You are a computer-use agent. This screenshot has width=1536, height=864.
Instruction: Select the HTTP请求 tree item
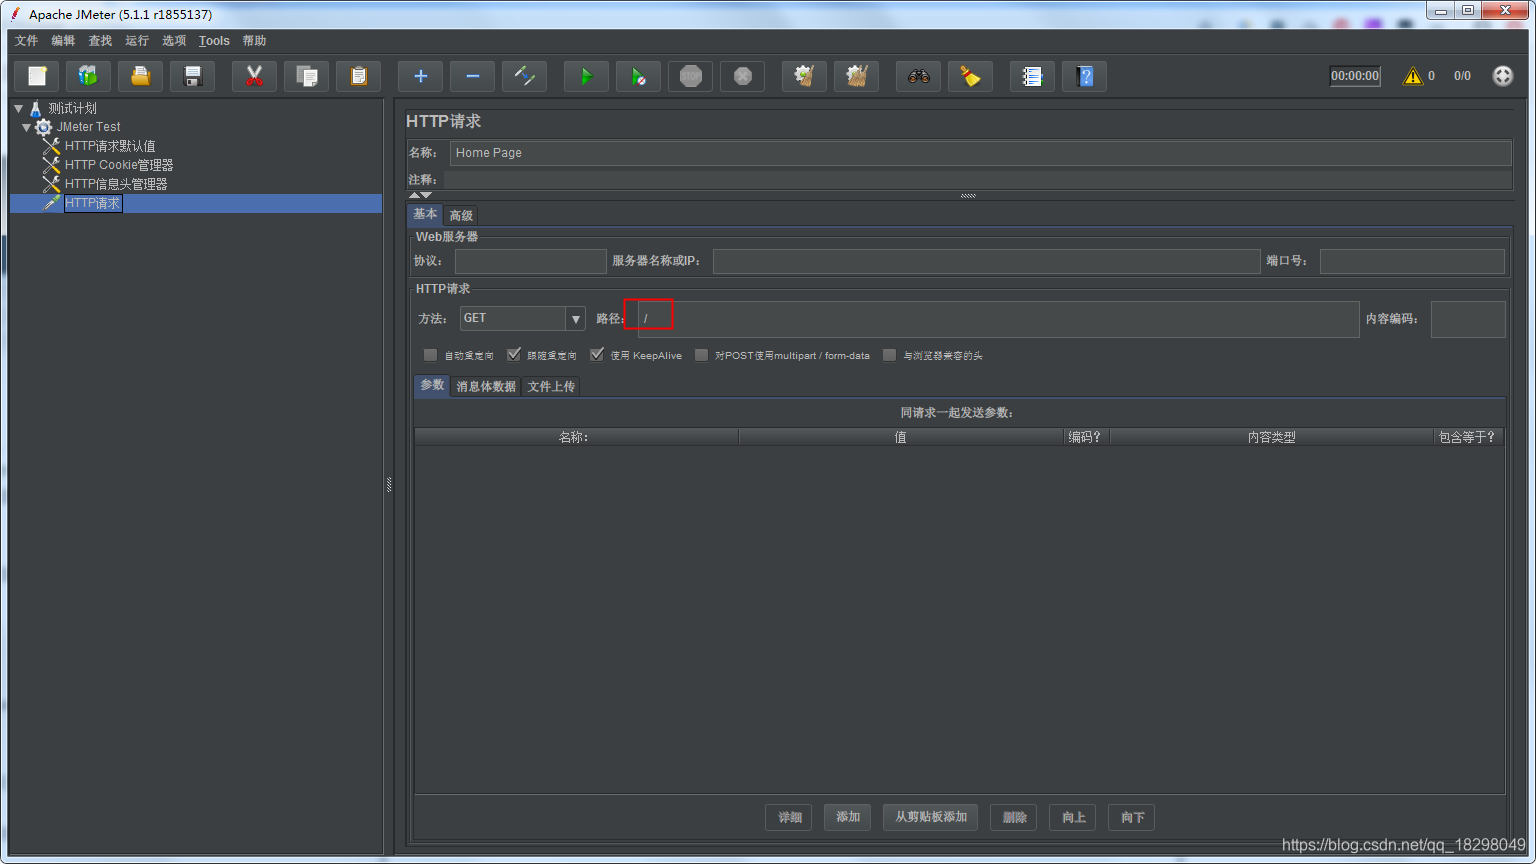point(93,203)
